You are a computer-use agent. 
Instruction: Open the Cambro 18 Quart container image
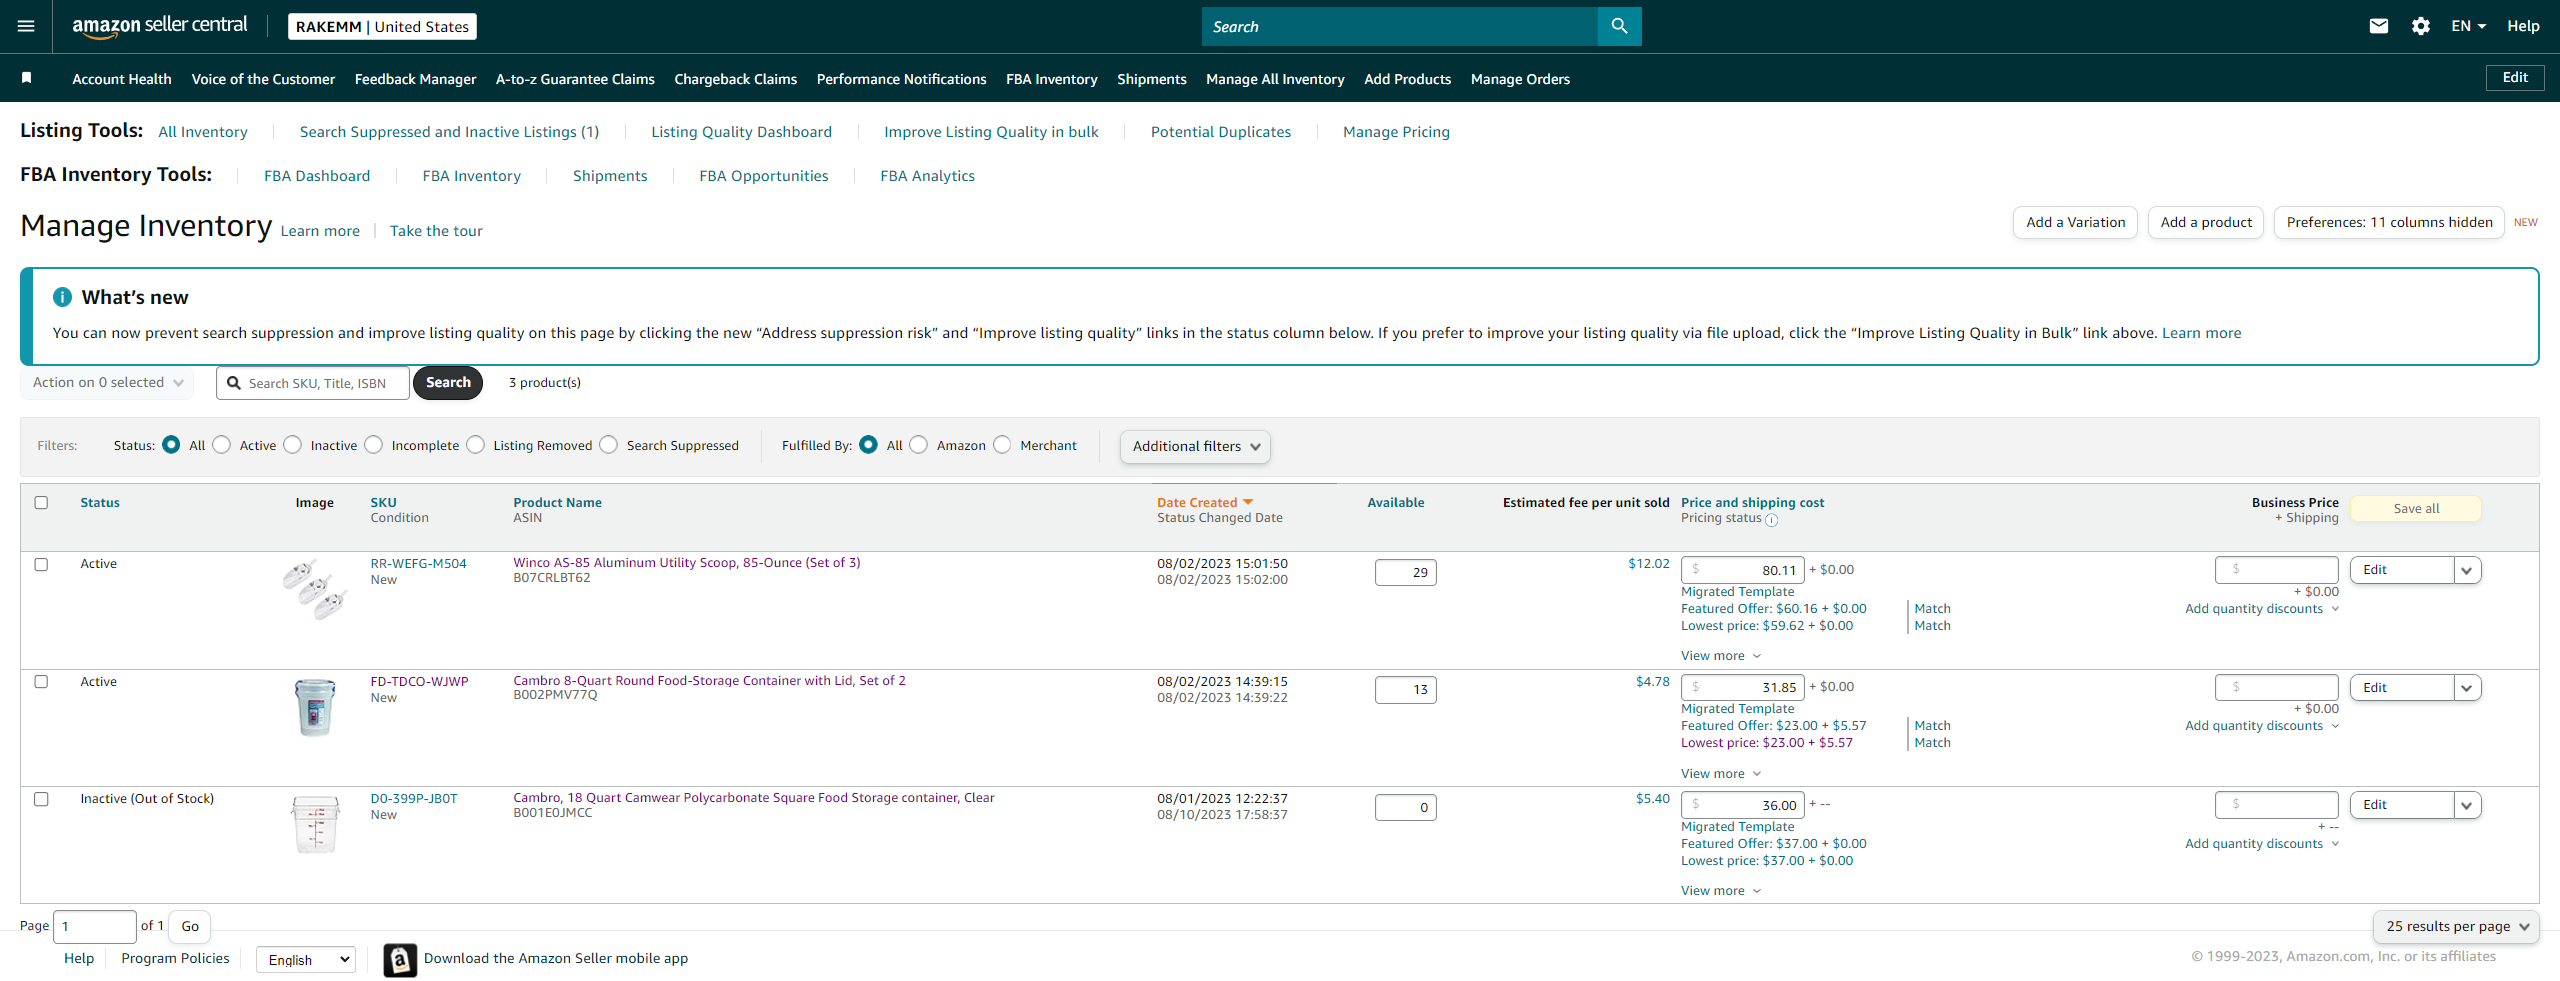click(315, 824)
